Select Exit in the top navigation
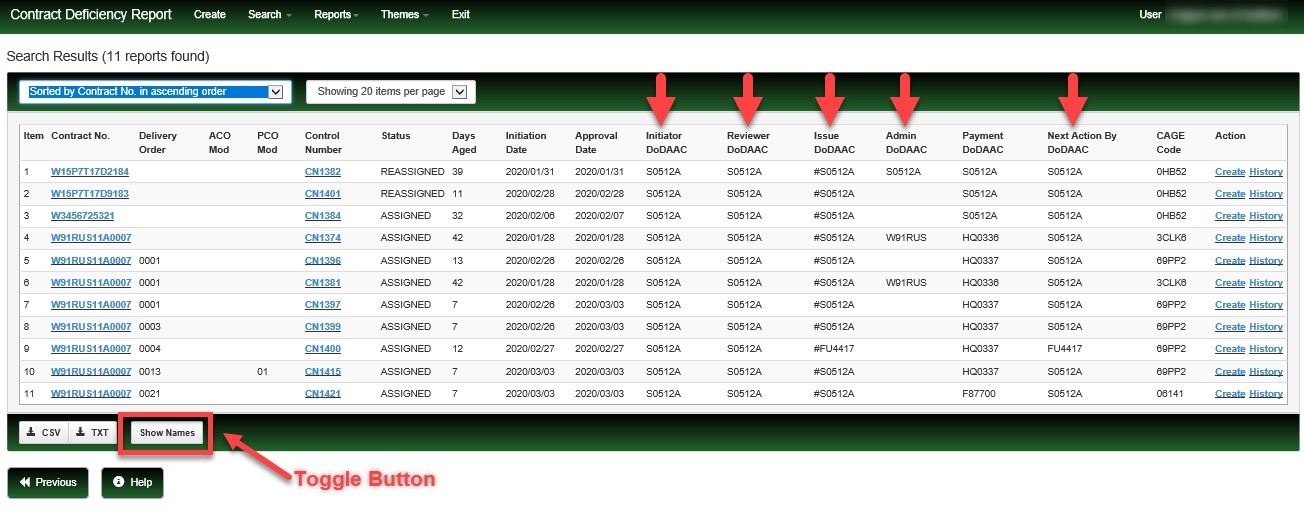The image size is (1304, 530). coord(460,15)
